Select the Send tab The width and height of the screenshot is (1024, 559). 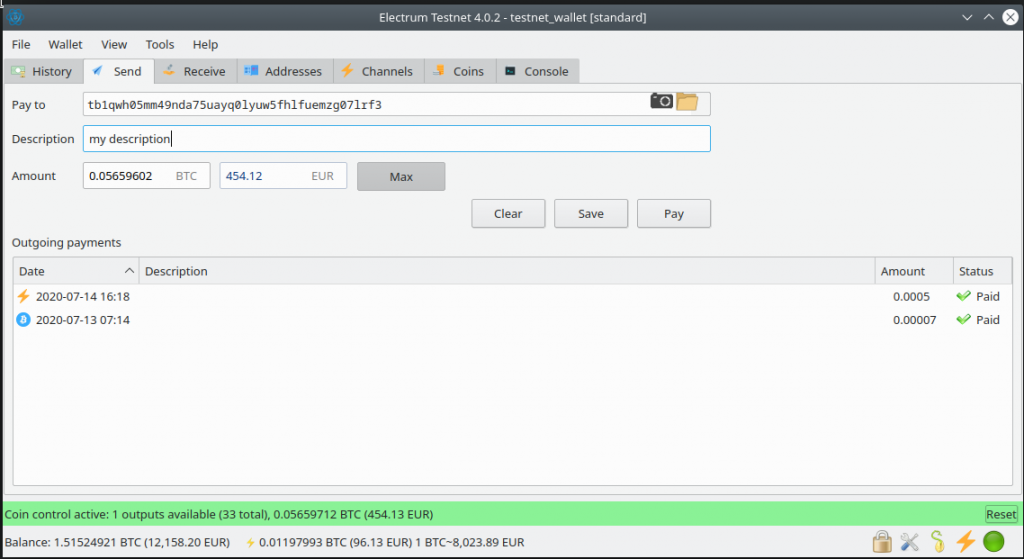(119, 71)
